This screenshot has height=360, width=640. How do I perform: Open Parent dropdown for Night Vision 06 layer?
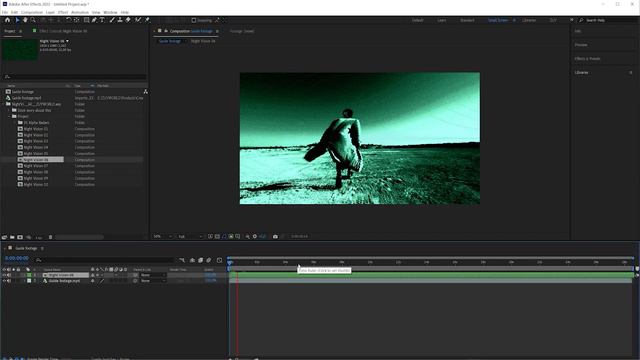[x=152, y=276]
